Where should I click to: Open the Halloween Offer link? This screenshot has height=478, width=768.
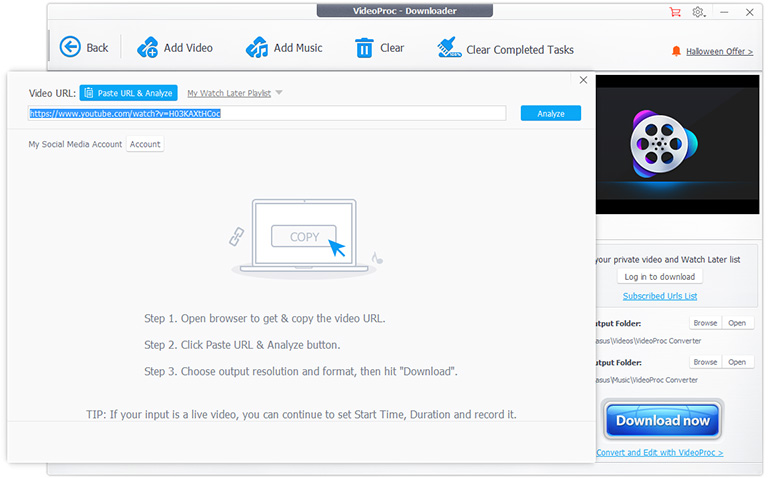click(719, 51)
